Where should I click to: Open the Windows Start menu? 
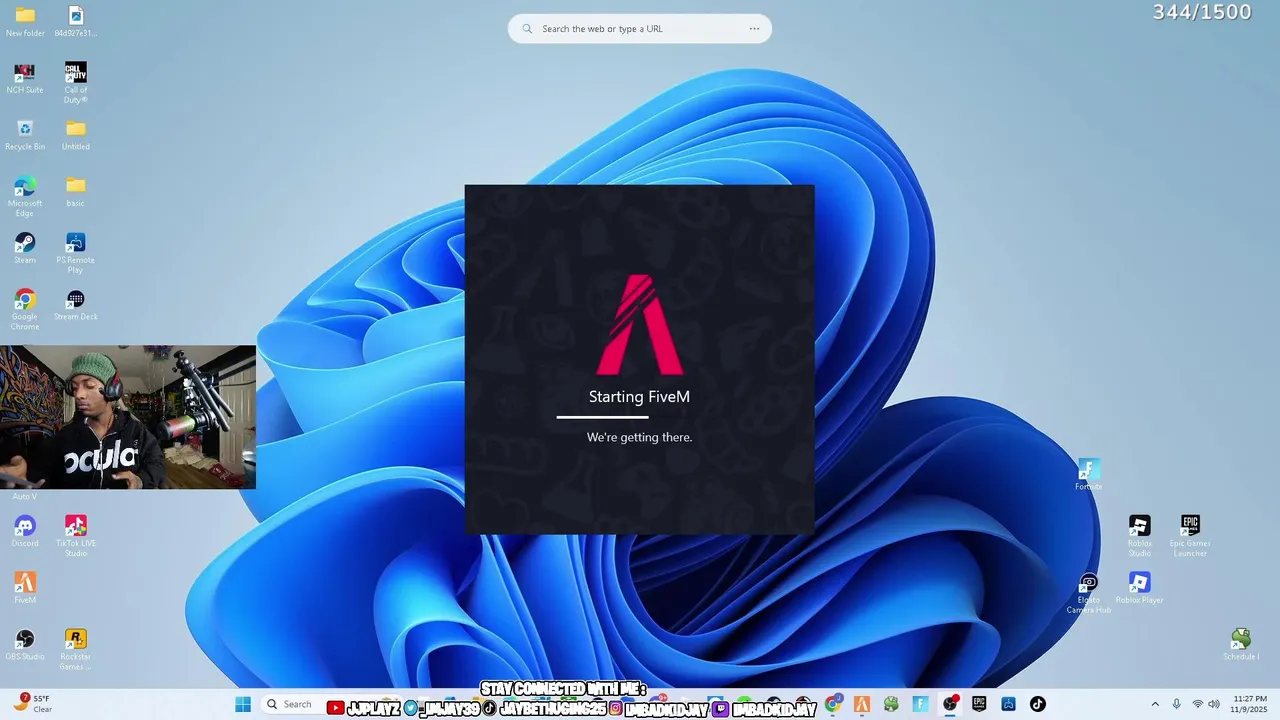[243, 704]
